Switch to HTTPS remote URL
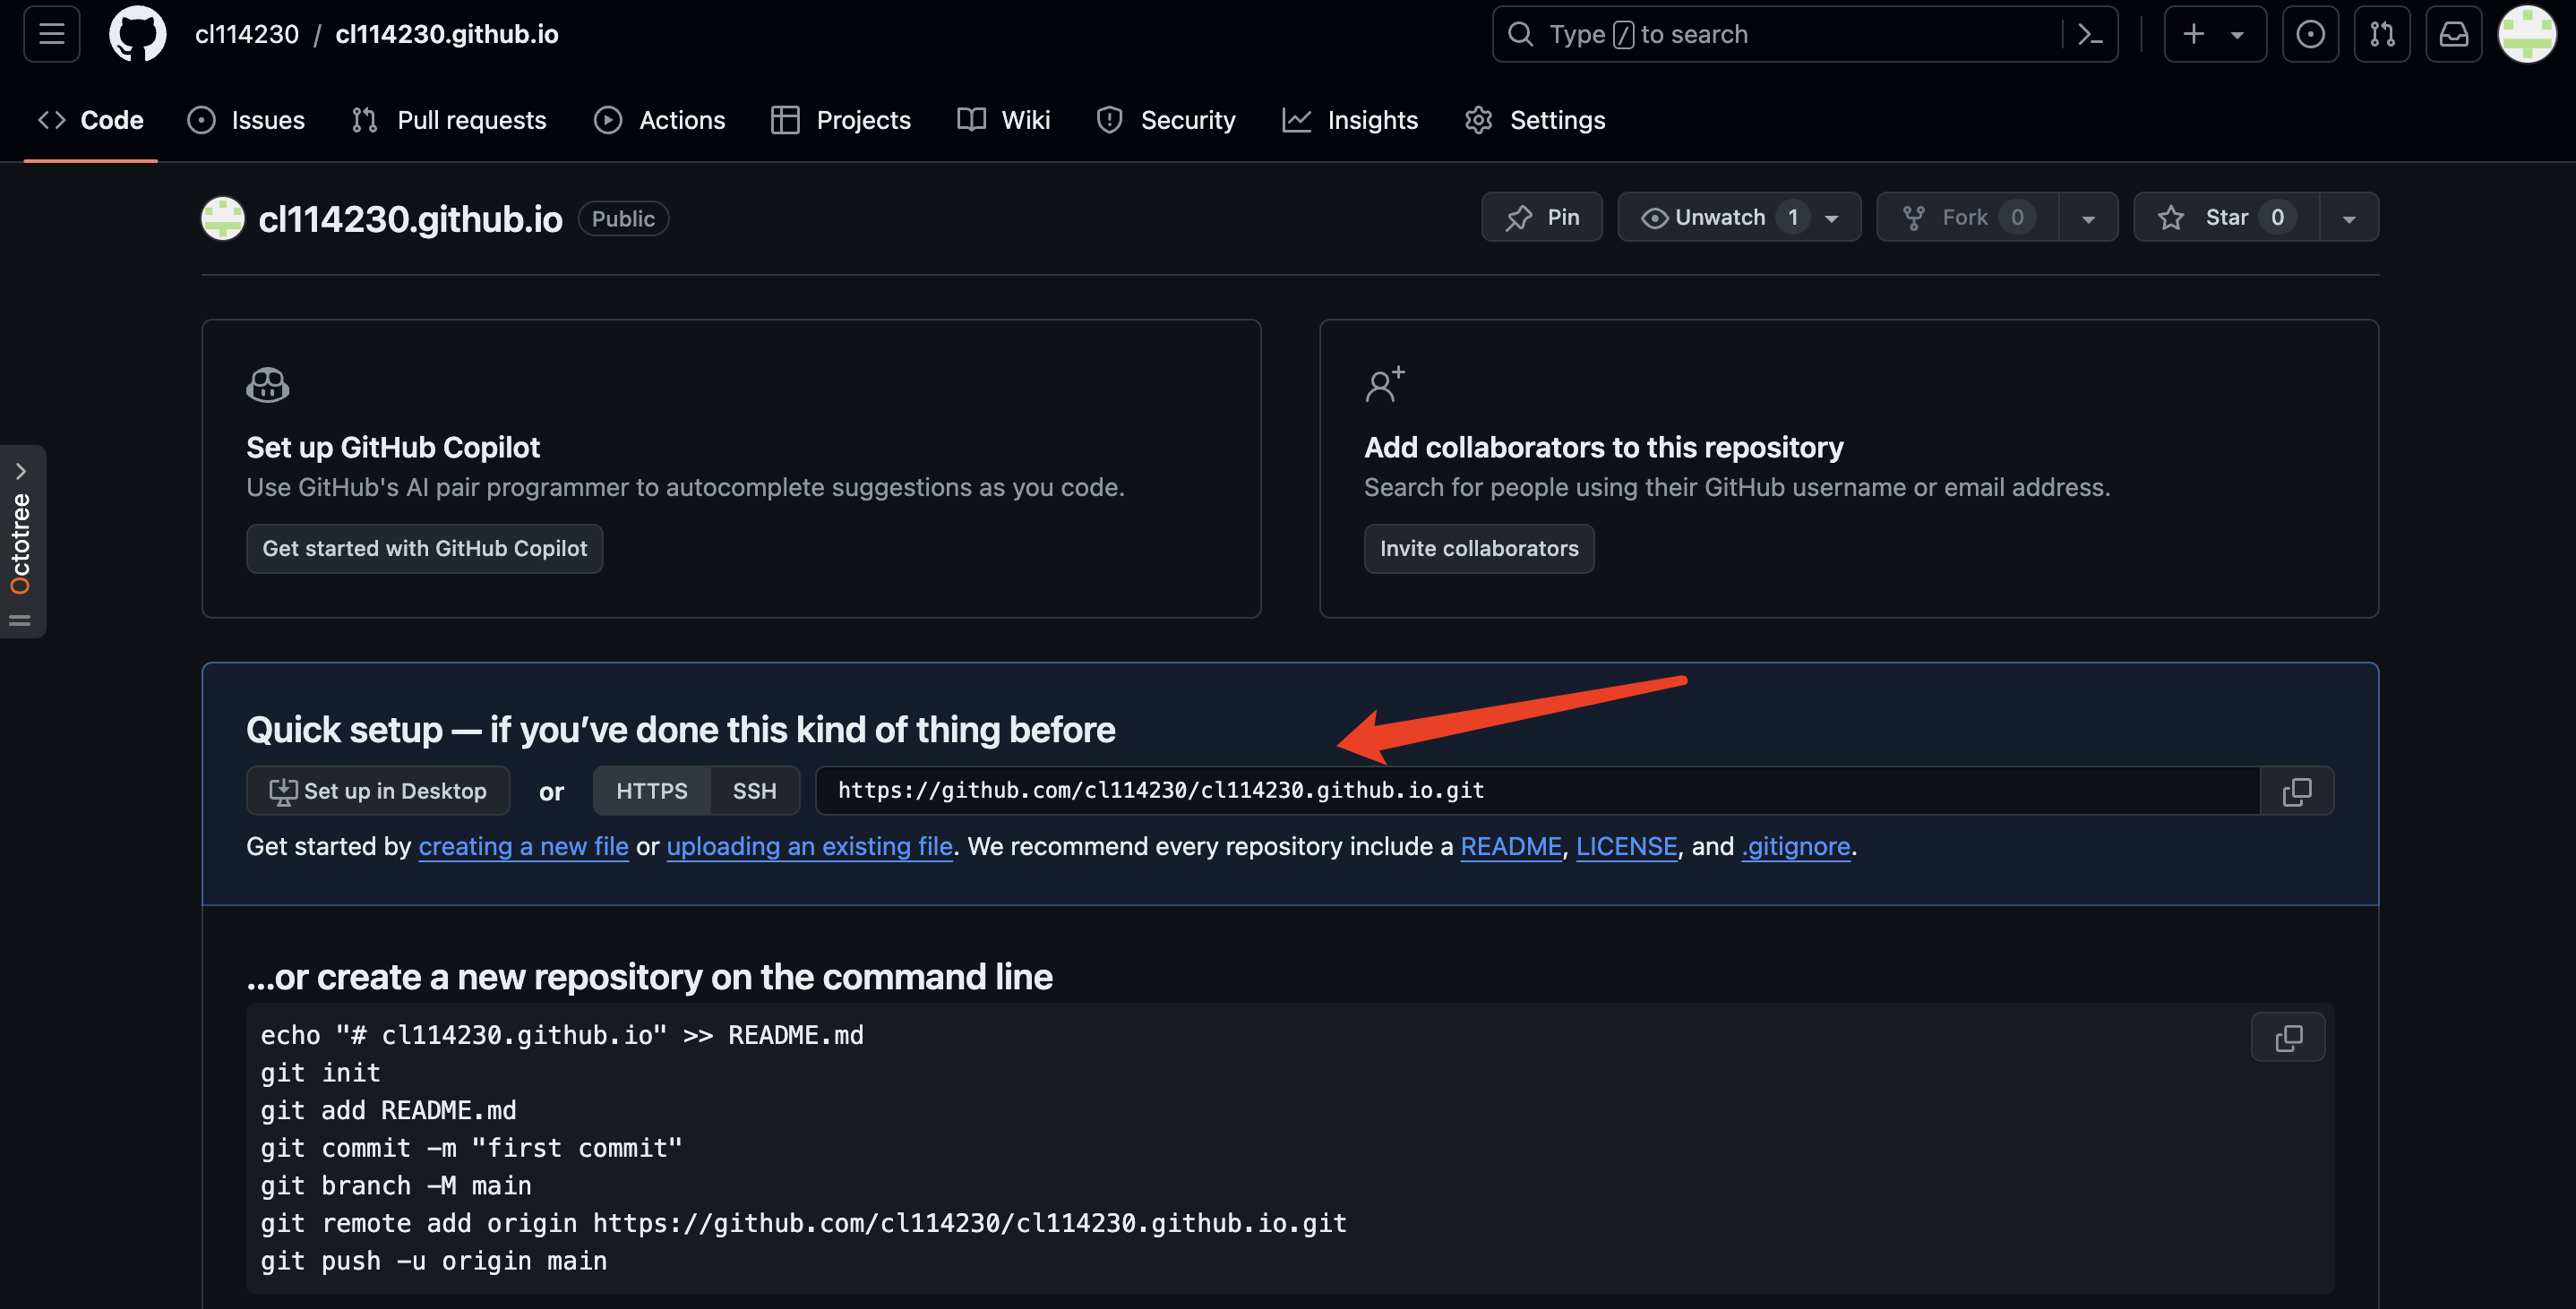 coord(649,788)
